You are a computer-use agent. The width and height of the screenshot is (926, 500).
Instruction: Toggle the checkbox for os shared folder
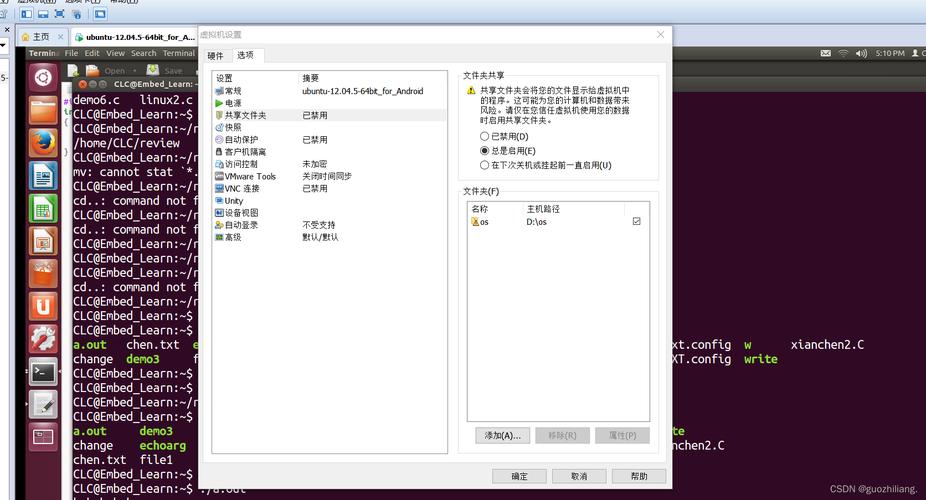coord(637,222)
